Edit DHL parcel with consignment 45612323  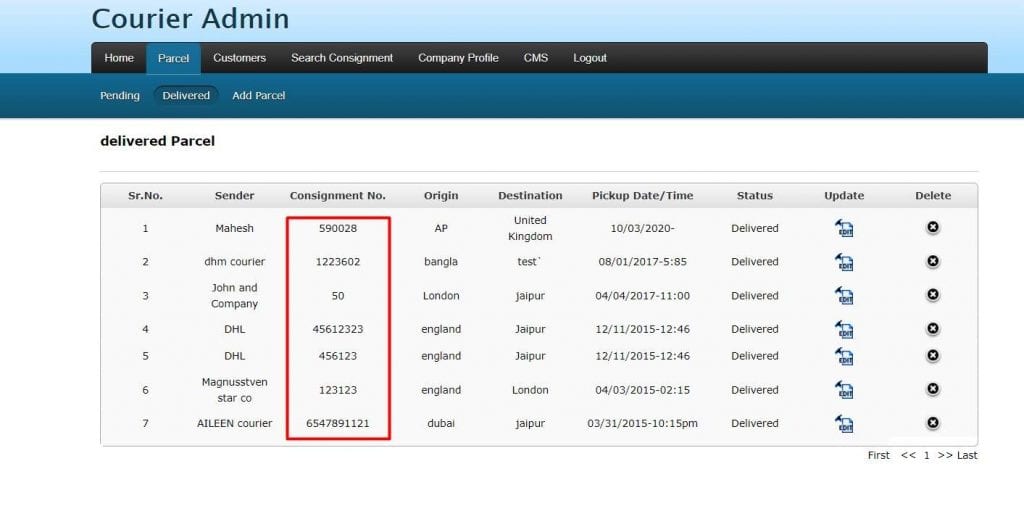click(x=844, y=329)
